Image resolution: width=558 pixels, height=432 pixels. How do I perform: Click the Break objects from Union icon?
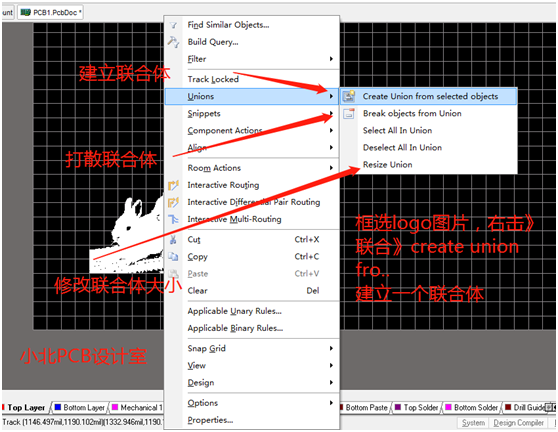349,113
